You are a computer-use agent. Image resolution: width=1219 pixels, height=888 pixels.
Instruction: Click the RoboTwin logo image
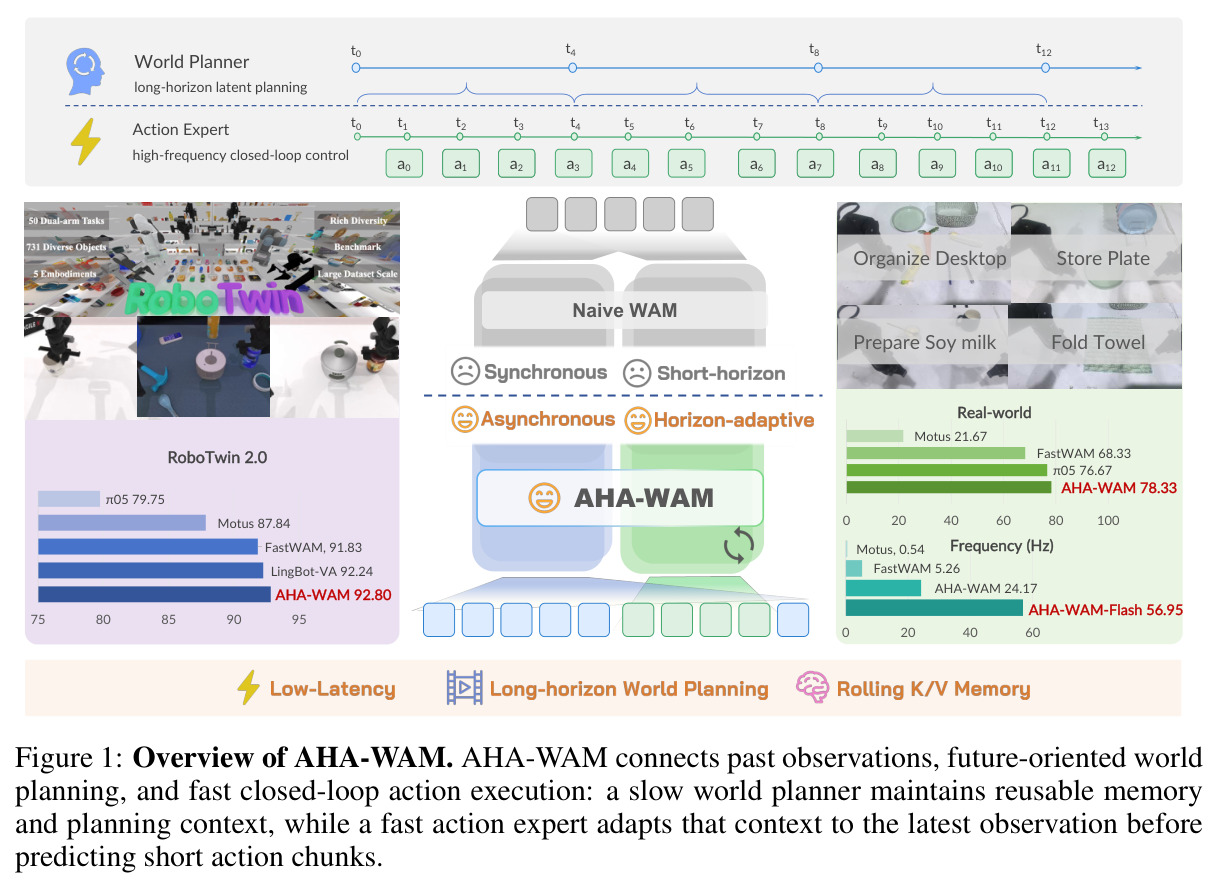213,298
